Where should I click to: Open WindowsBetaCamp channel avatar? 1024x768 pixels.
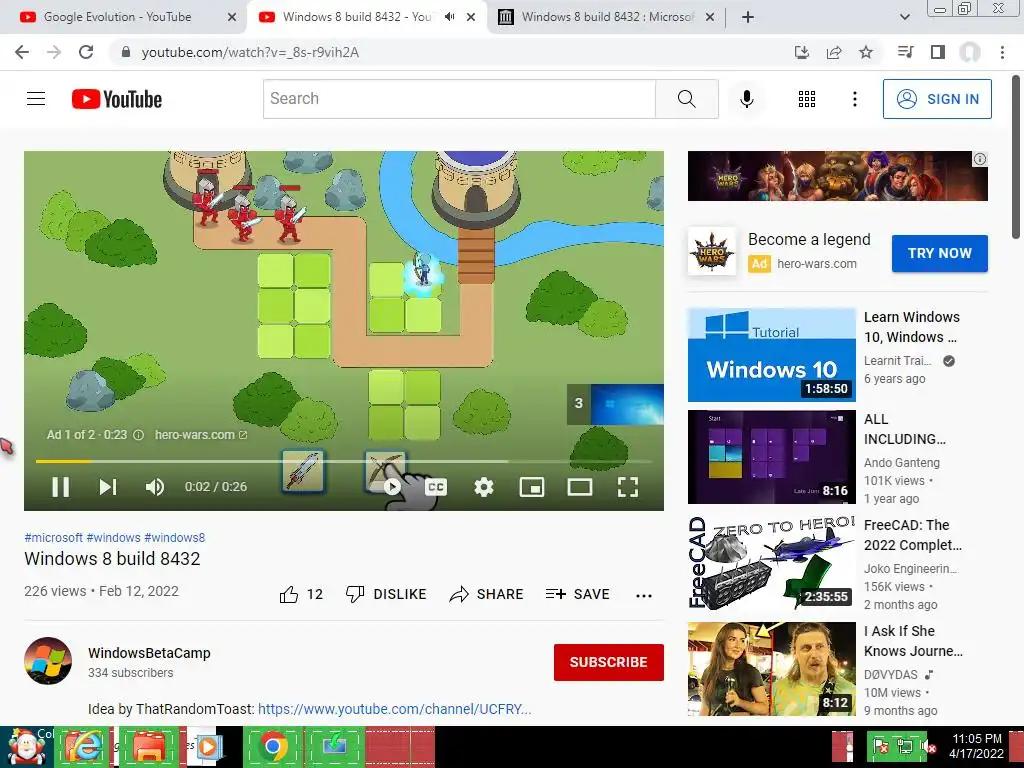(x=48, y=661)
